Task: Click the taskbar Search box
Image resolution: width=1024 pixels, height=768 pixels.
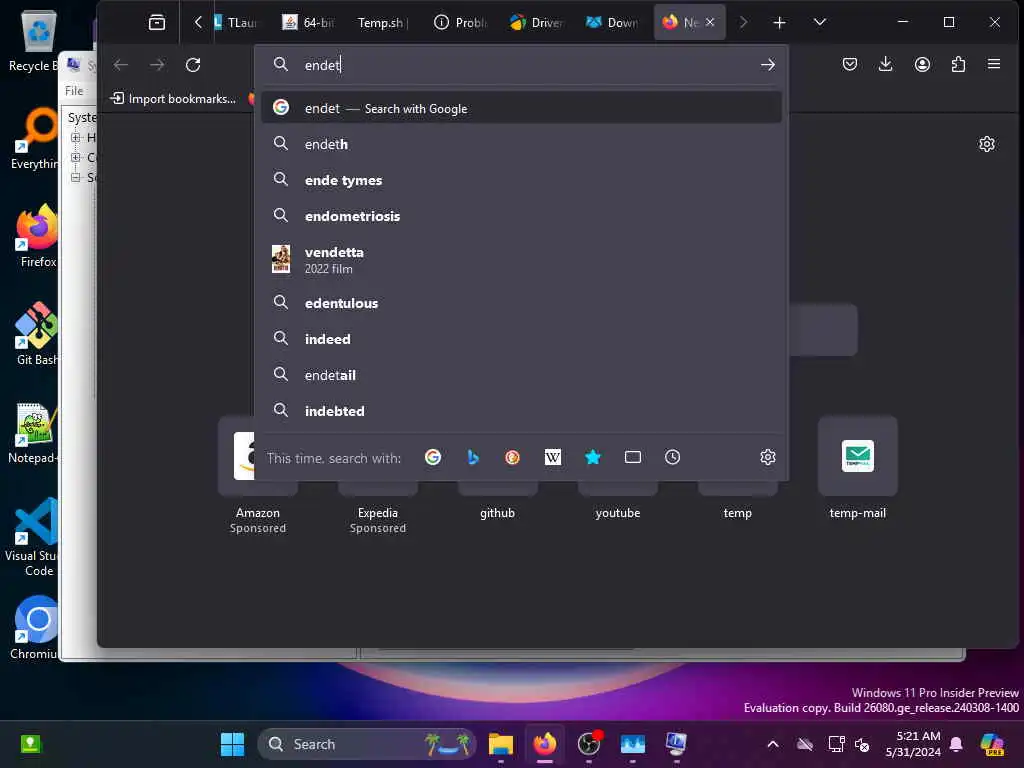Action: point(367,744)
